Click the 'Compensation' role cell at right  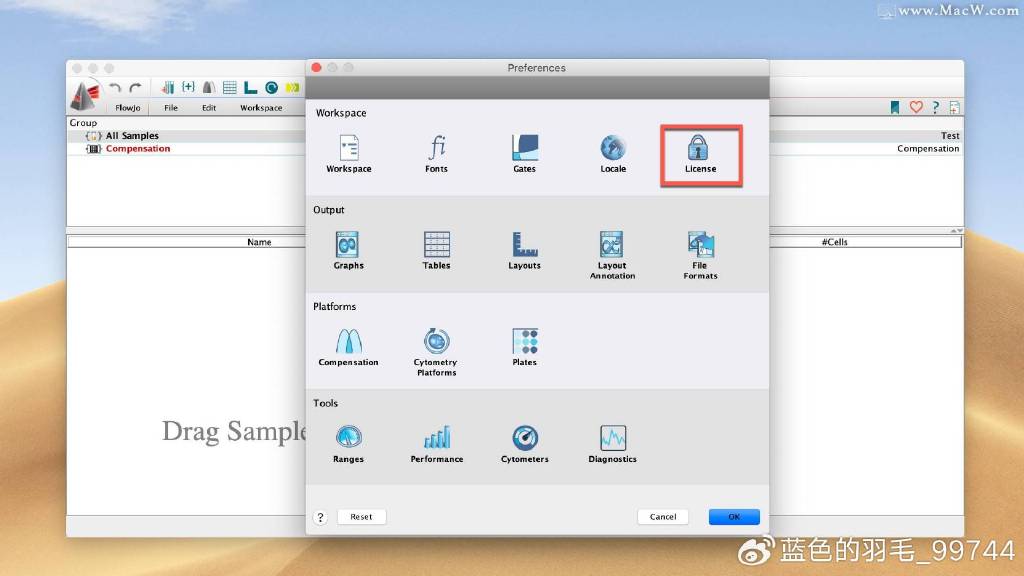coord(928,149)
